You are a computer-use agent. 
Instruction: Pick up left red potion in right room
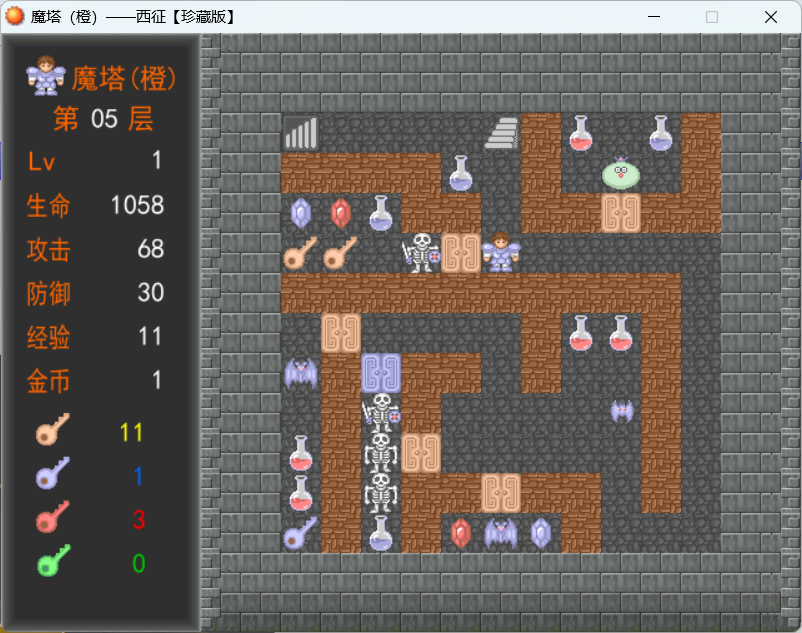tap(581, 333)
